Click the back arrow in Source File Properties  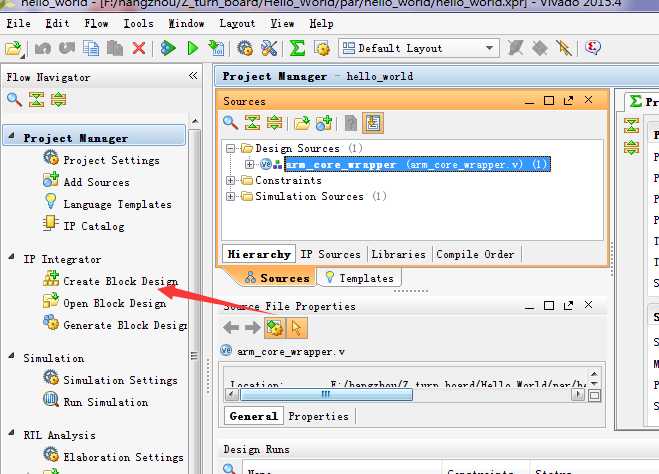231,327
